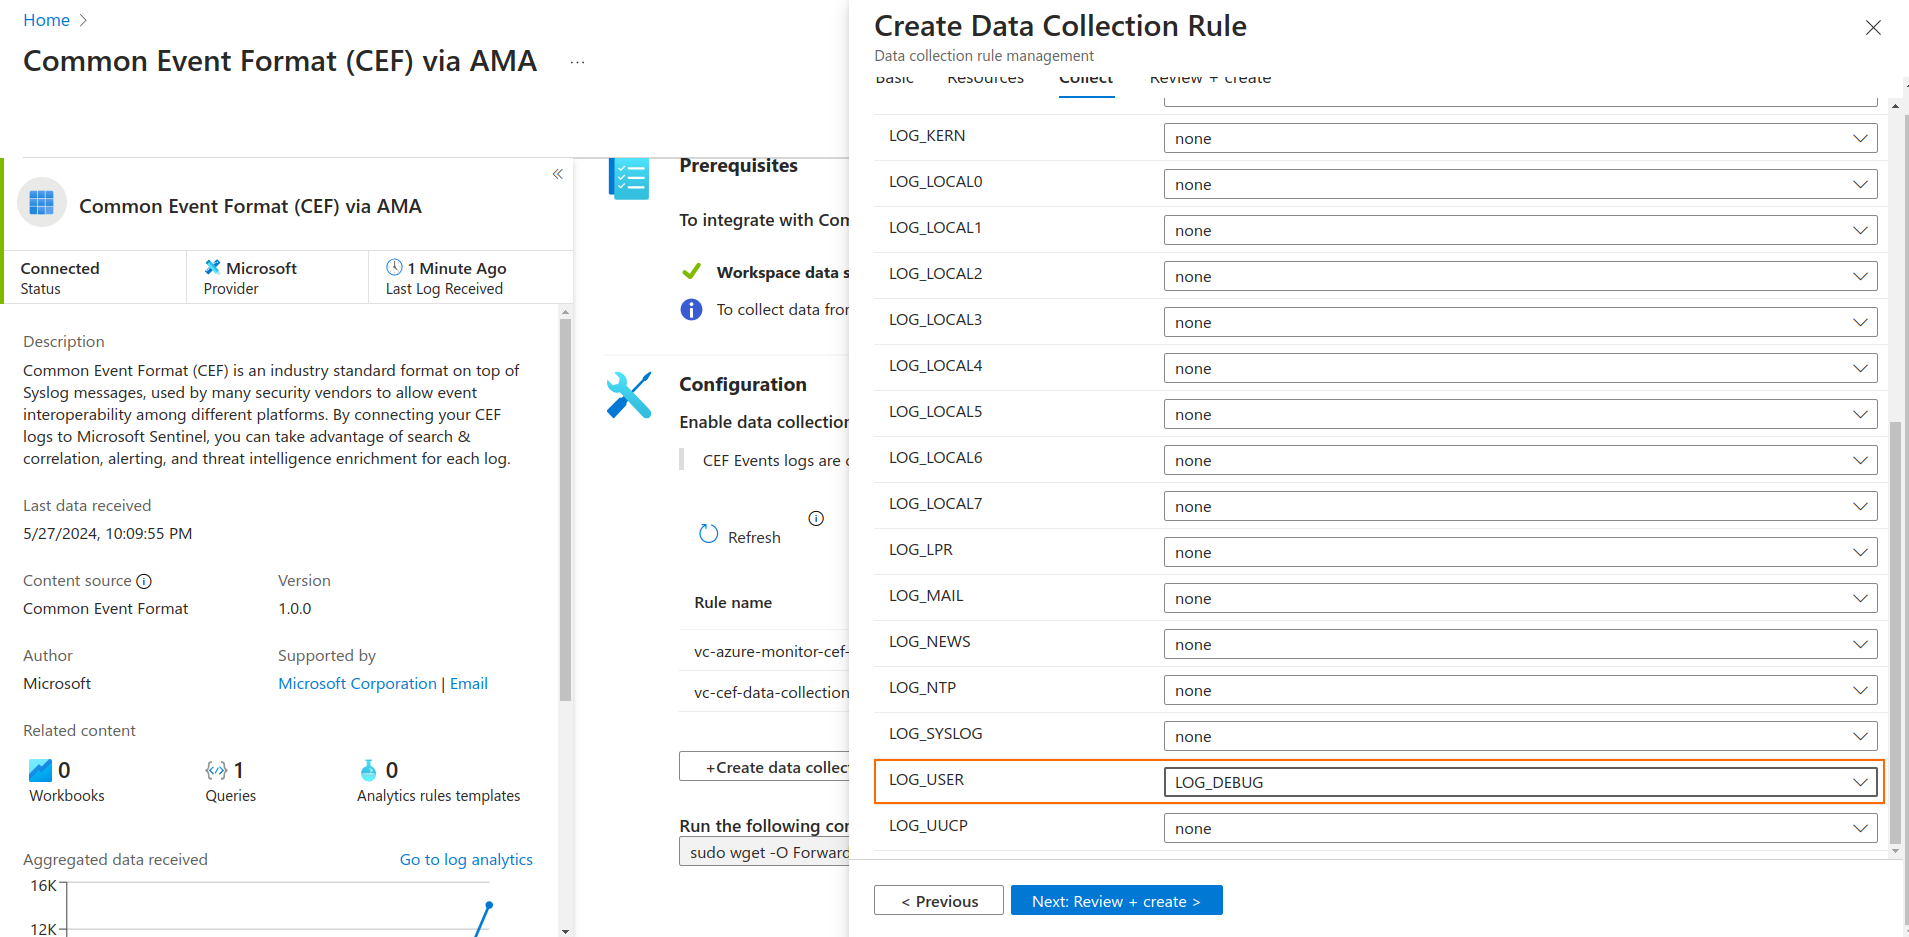Click the Refresh button
The height and width of the screenshot is (937, 1909).
tap(740, 536)
